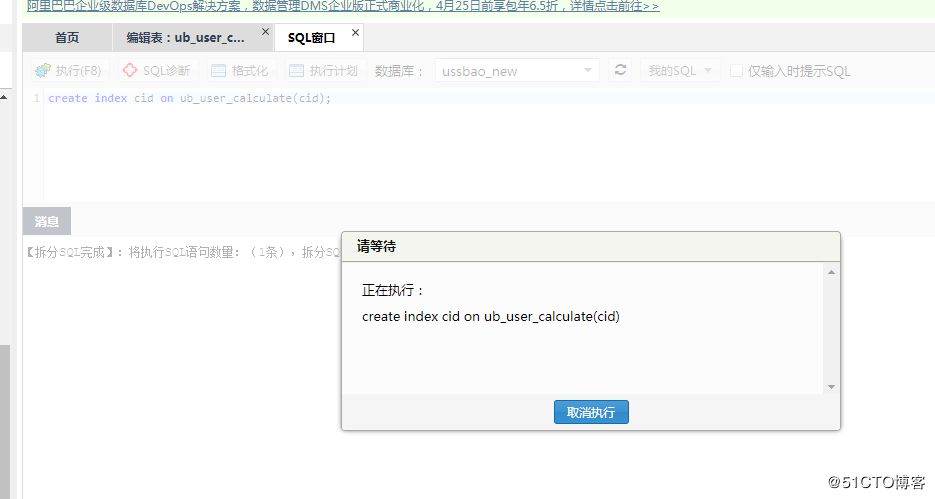
Task: Switch to the 编辑表 ub_user_c... tab
Action: pyautogui.click(x=185, y=38)
